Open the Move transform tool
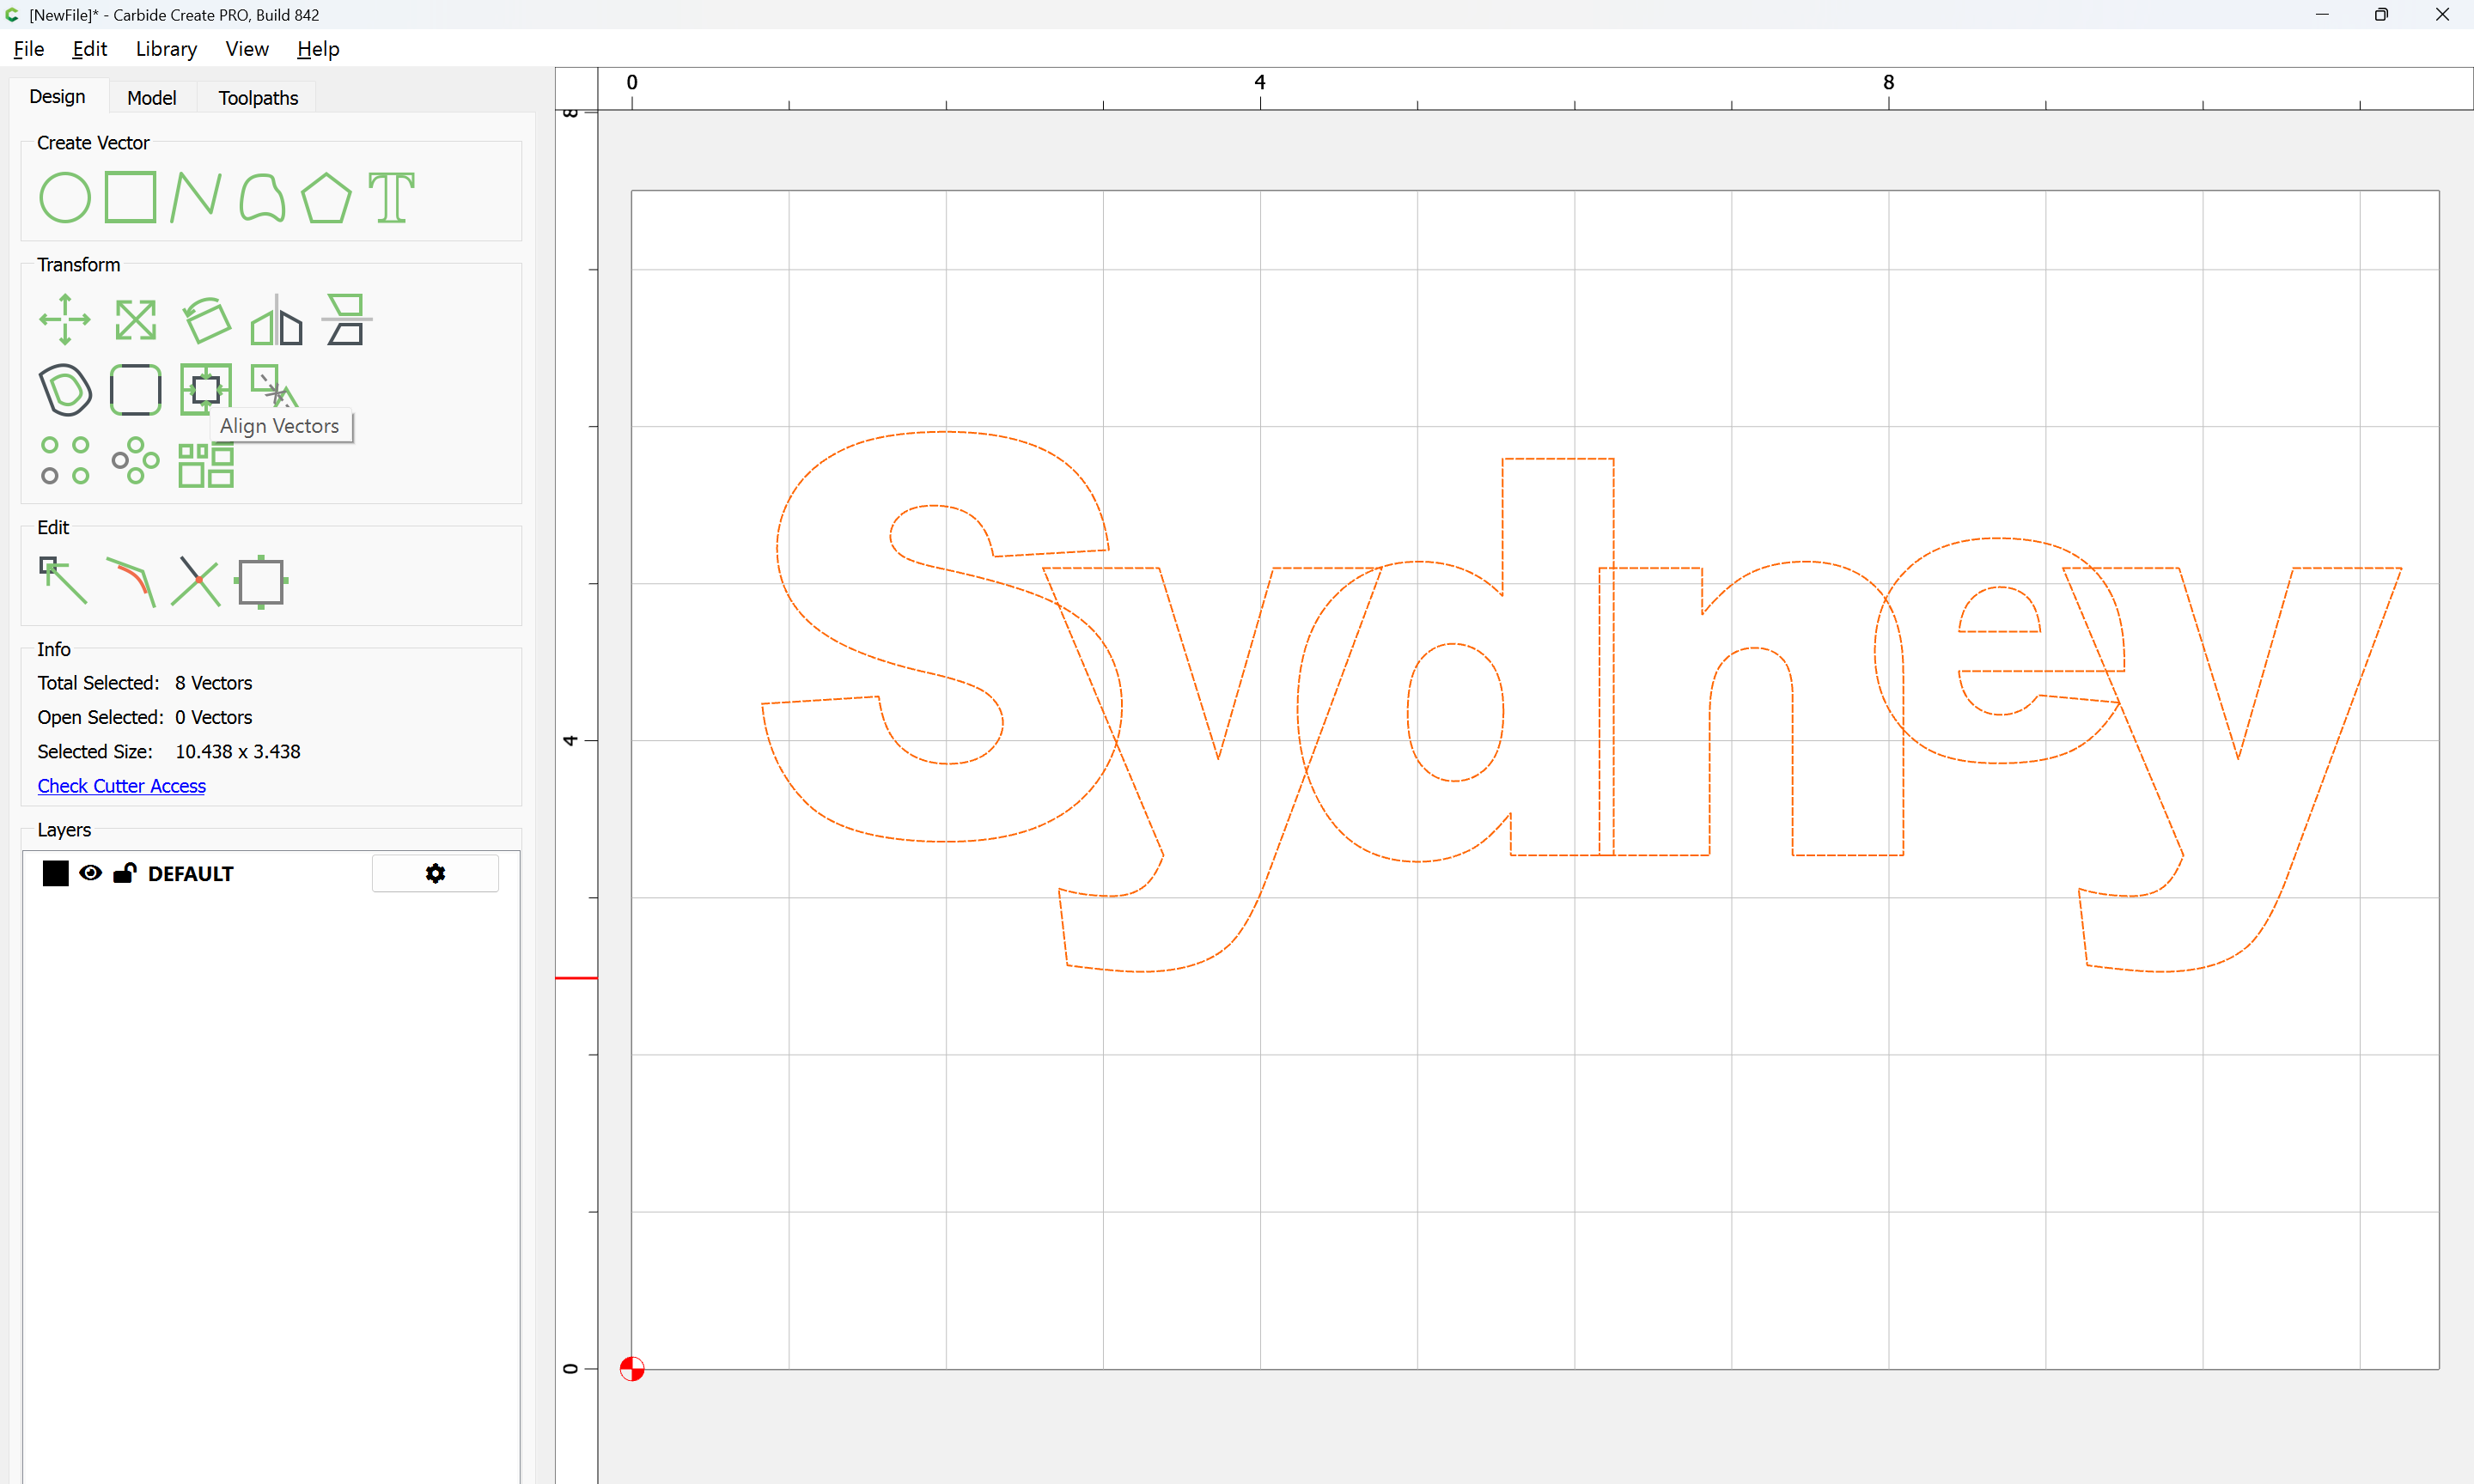This screenshot has width=2474, height=1484. click(x=65, y=320)
